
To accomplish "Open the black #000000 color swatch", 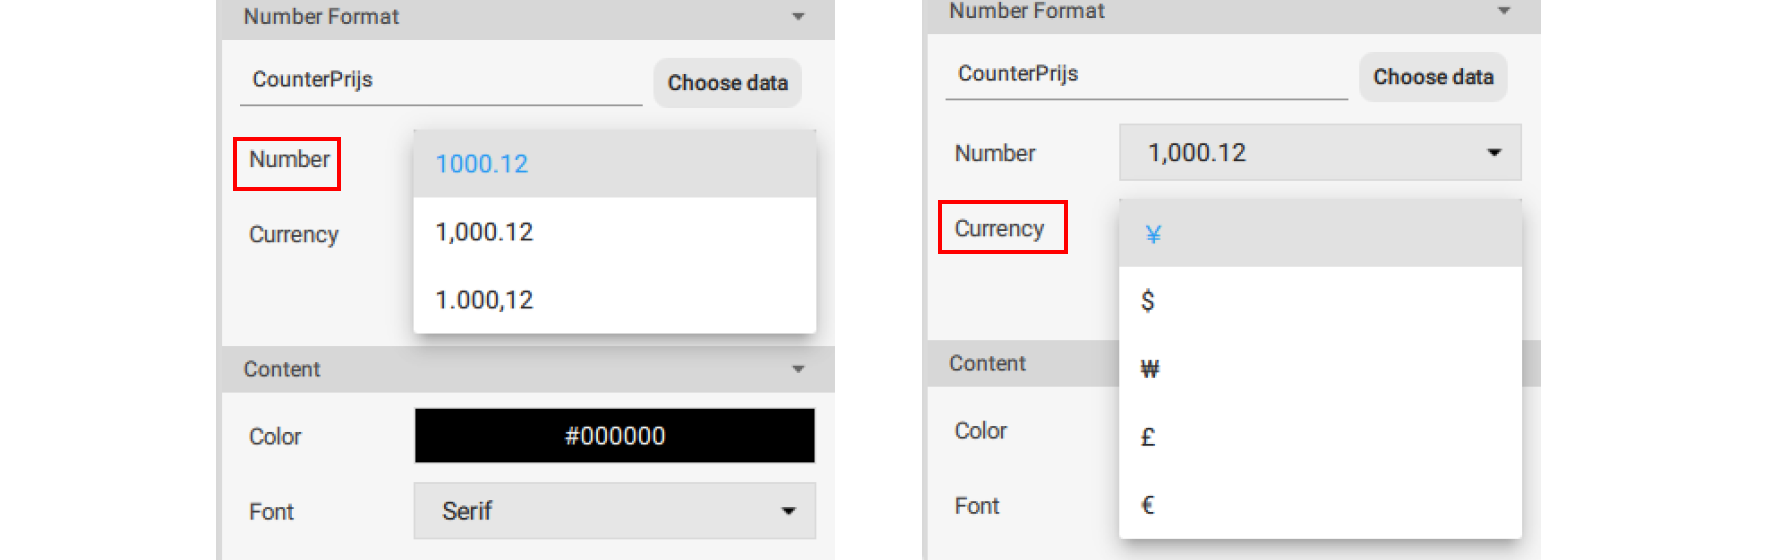I will [x=614, y=436].
